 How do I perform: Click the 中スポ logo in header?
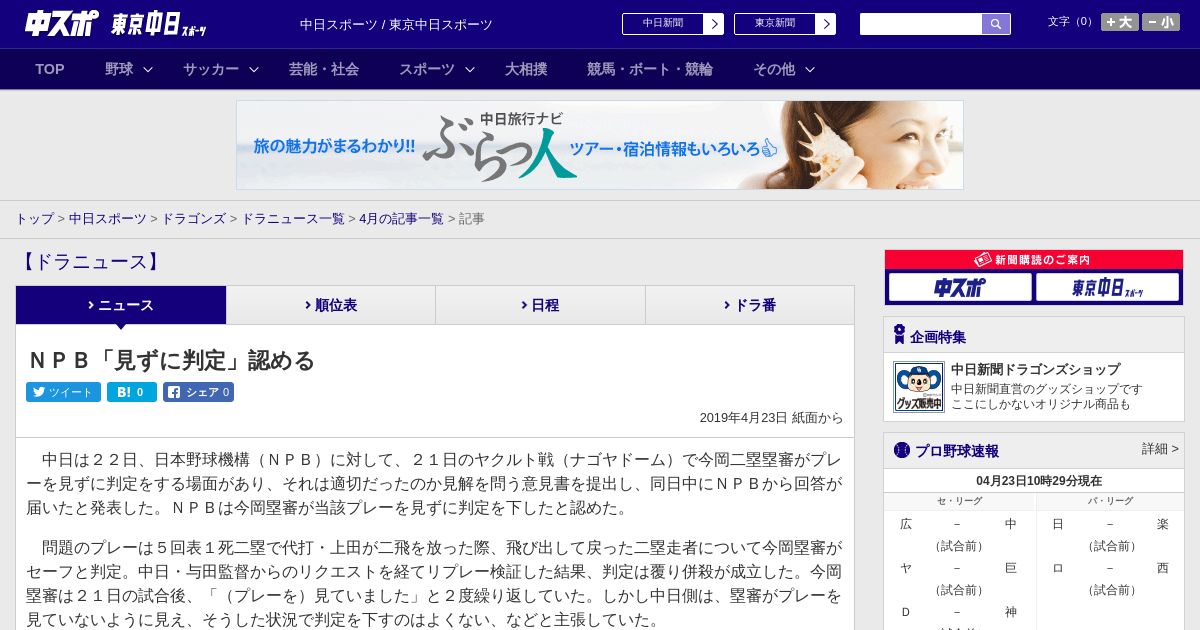pyautogui.click(x=62, y=23)
